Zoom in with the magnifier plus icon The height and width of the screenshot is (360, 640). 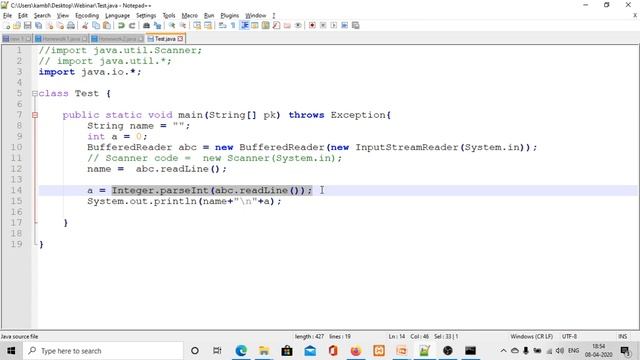(x=172, y=25)
